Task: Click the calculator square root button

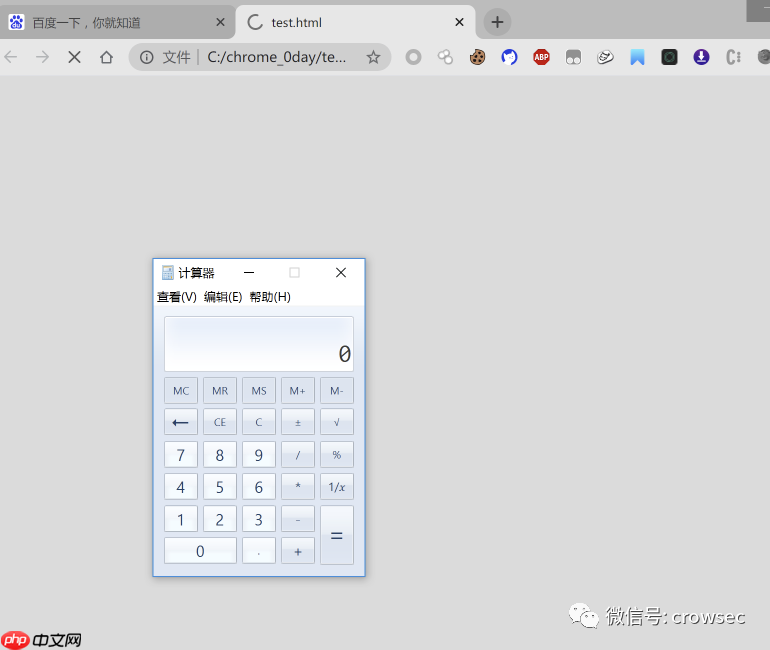Action: point(337,422)
